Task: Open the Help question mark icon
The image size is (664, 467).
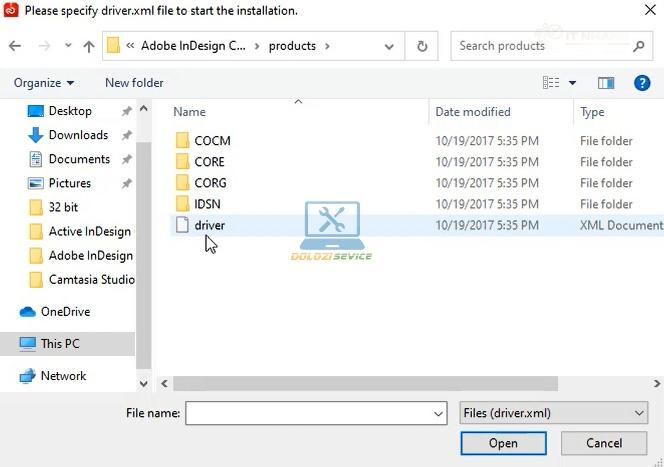Action: (x=643, y=83)
